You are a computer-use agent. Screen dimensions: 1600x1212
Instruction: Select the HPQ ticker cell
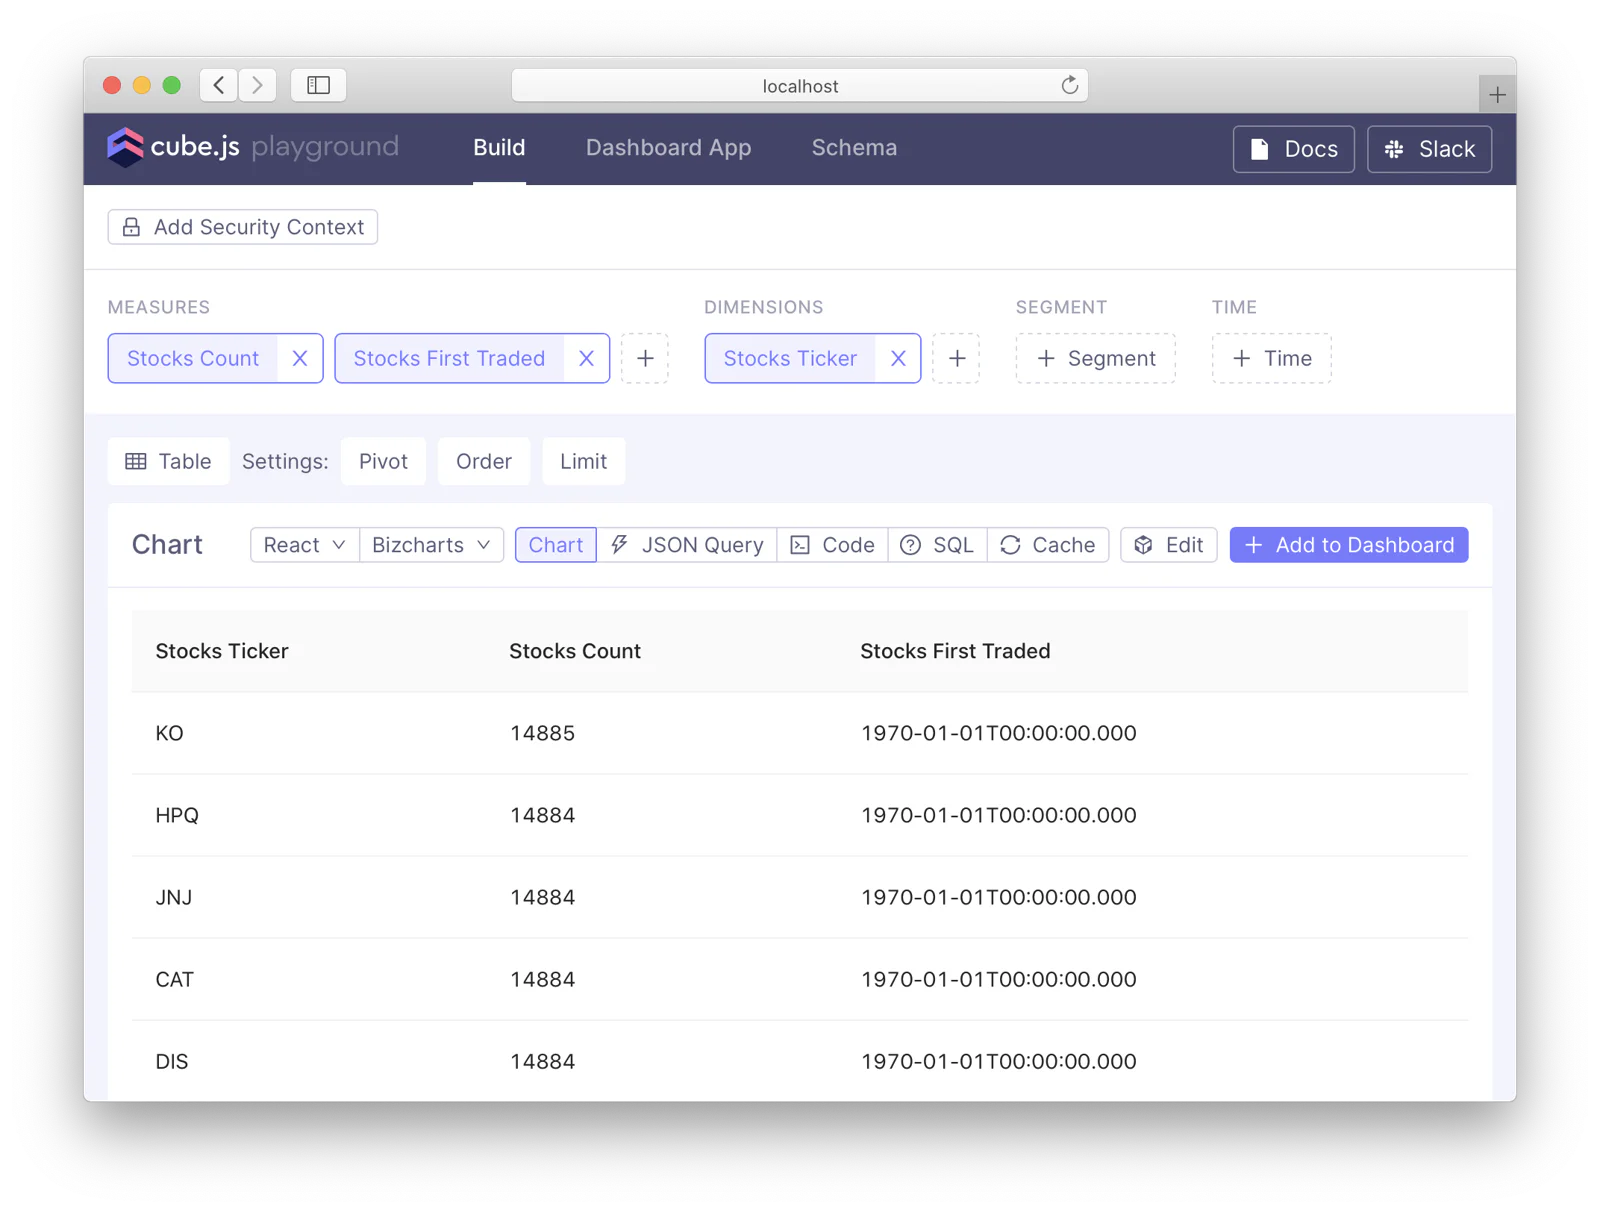177,815
